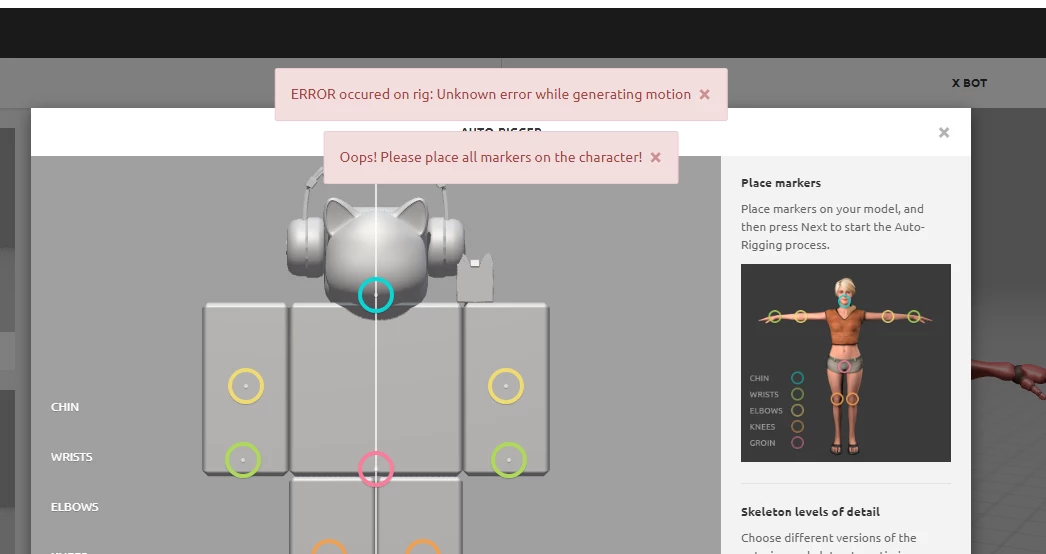Select the cyan chin marker on head

point(376,295)
